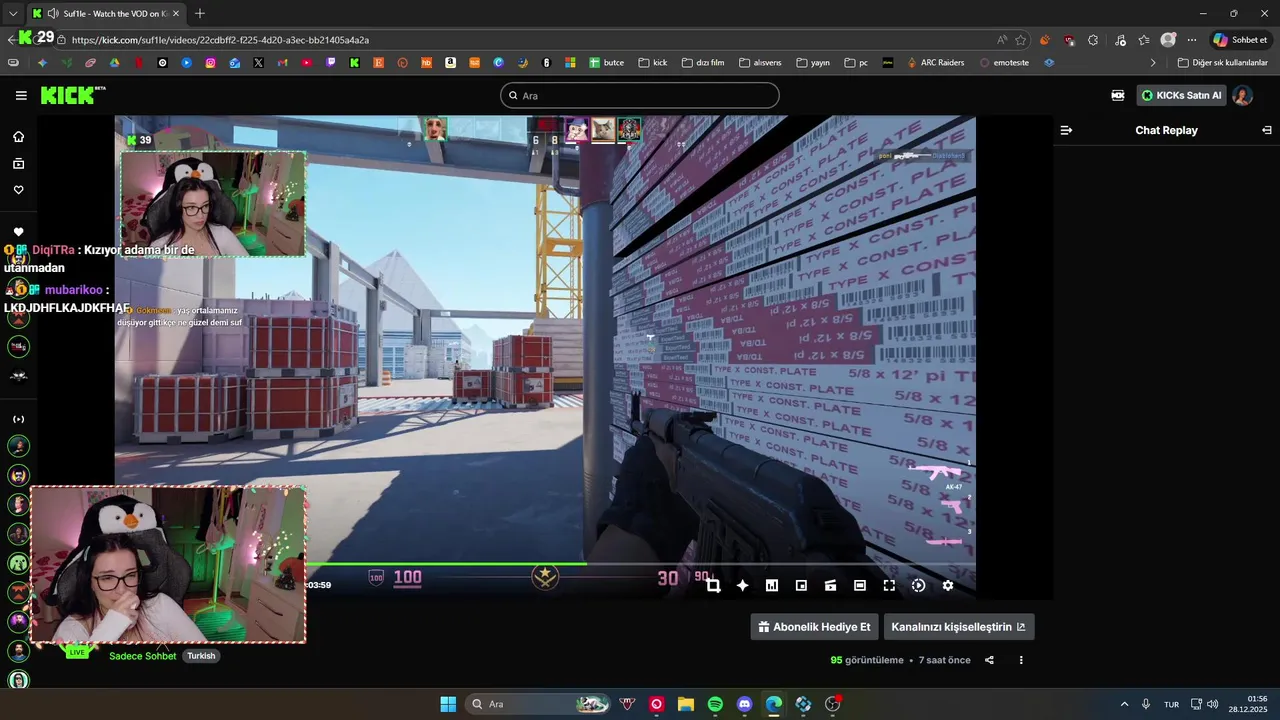Open browser settings ellipsis menu

(x=1191, y=40)
